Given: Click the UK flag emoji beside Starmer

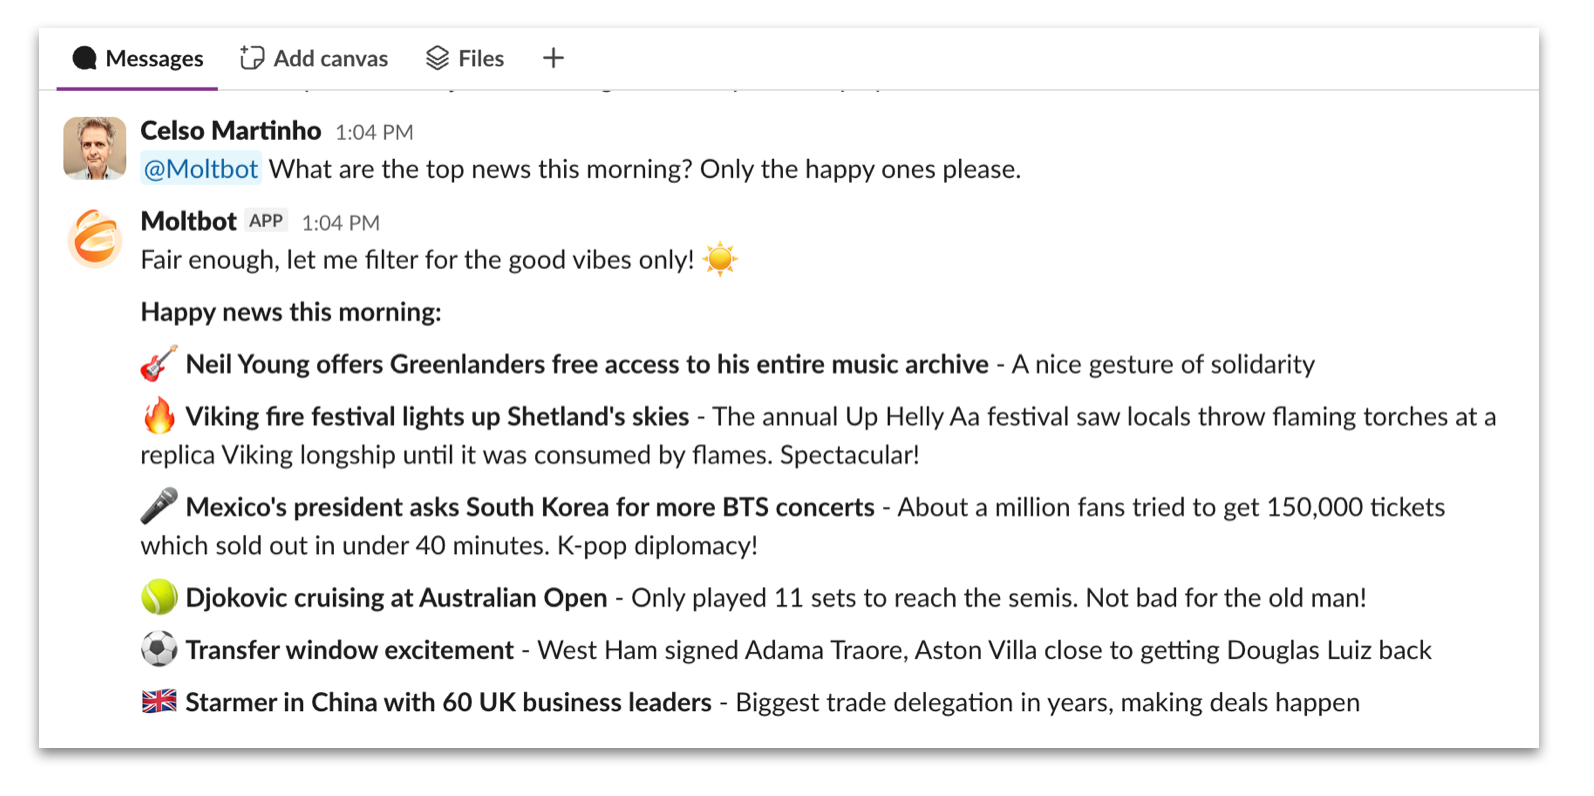Looking at the screenshot, I should point(159,702).
